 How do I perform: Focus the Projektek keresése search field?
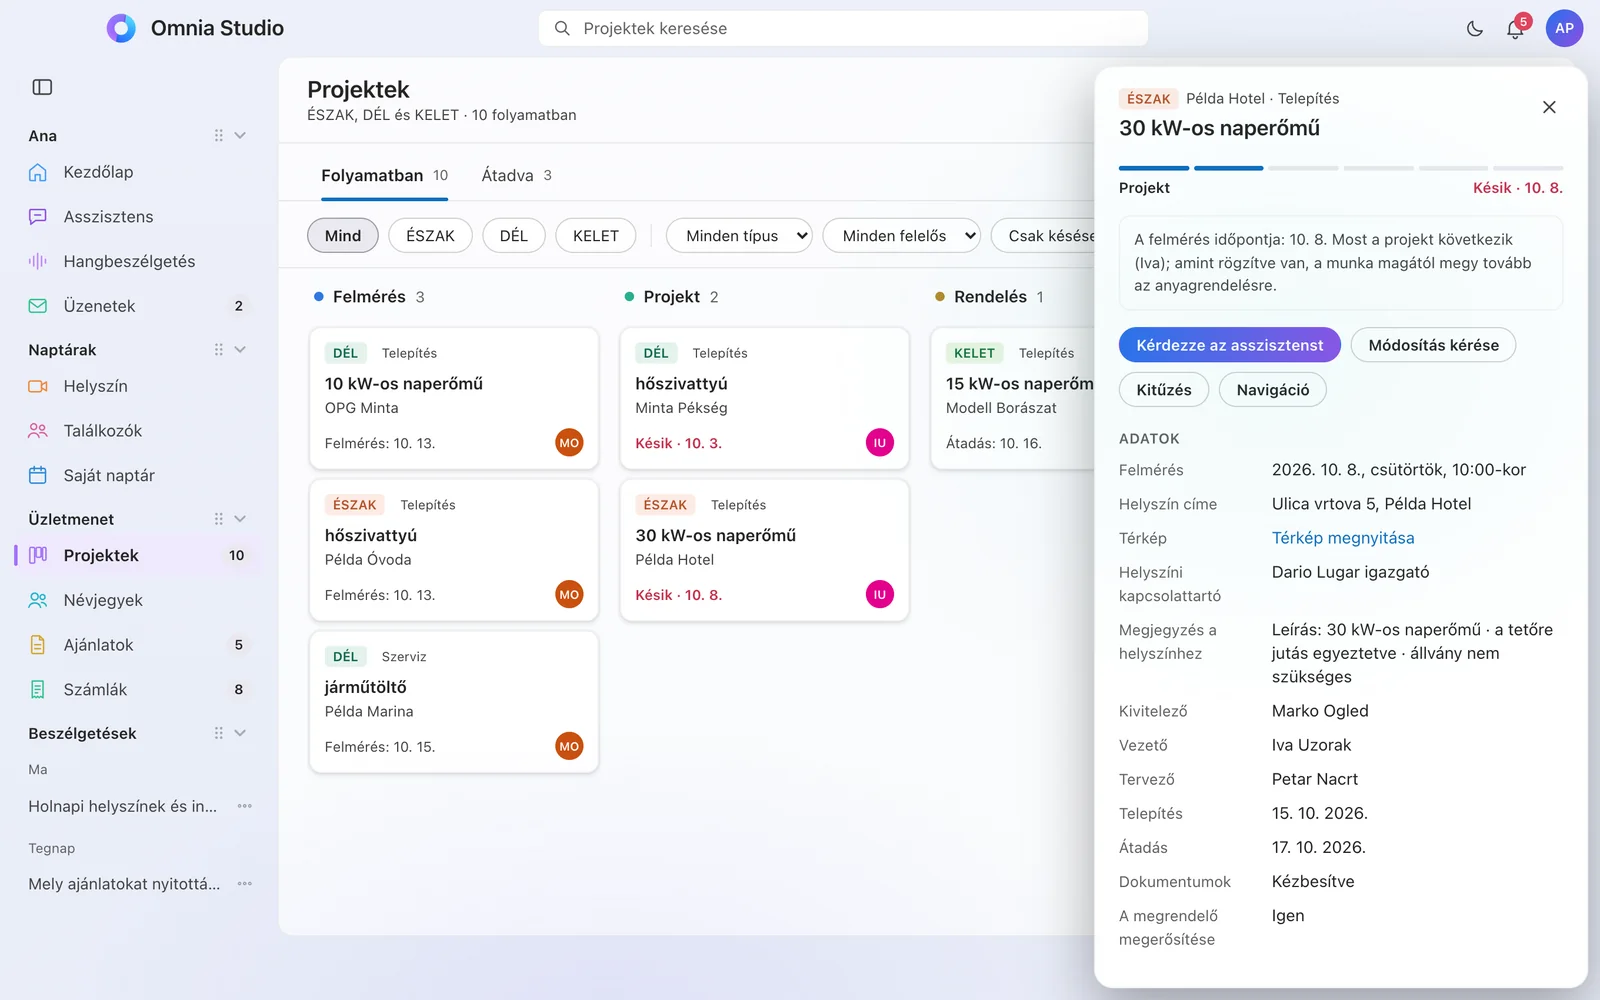[843, 28]
